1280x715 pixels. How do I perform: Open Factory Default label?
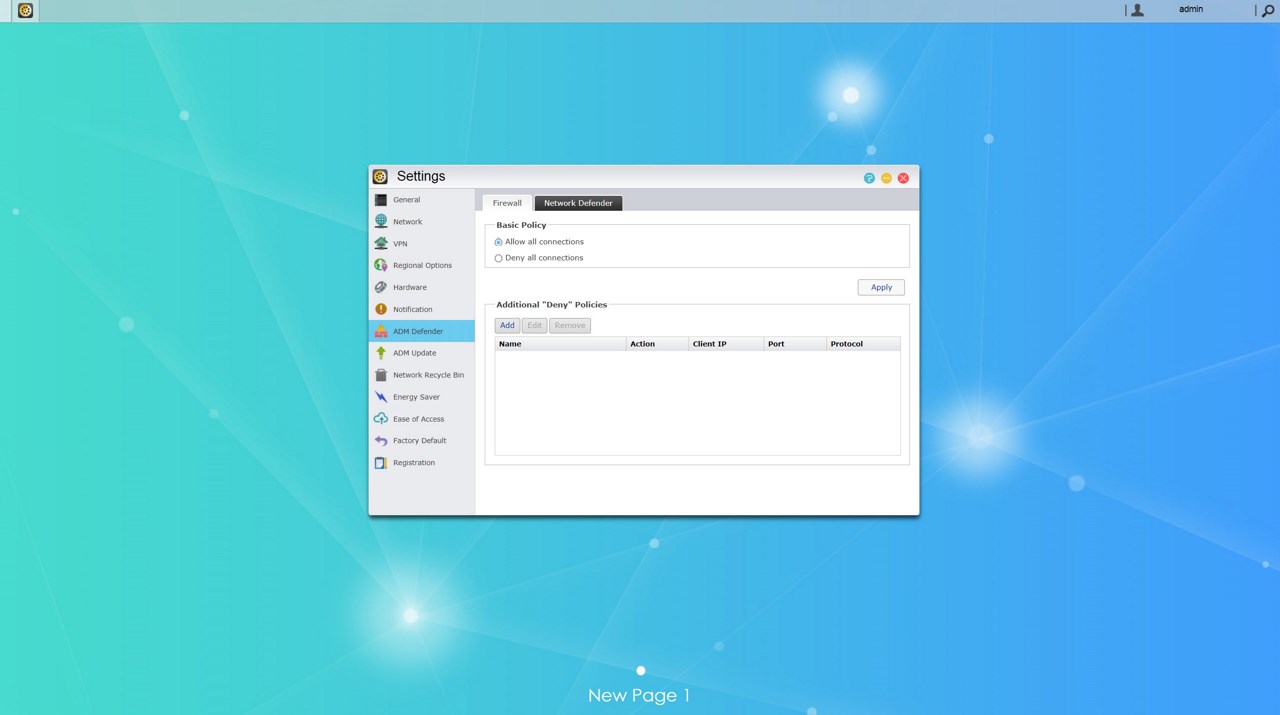(419, 441)
